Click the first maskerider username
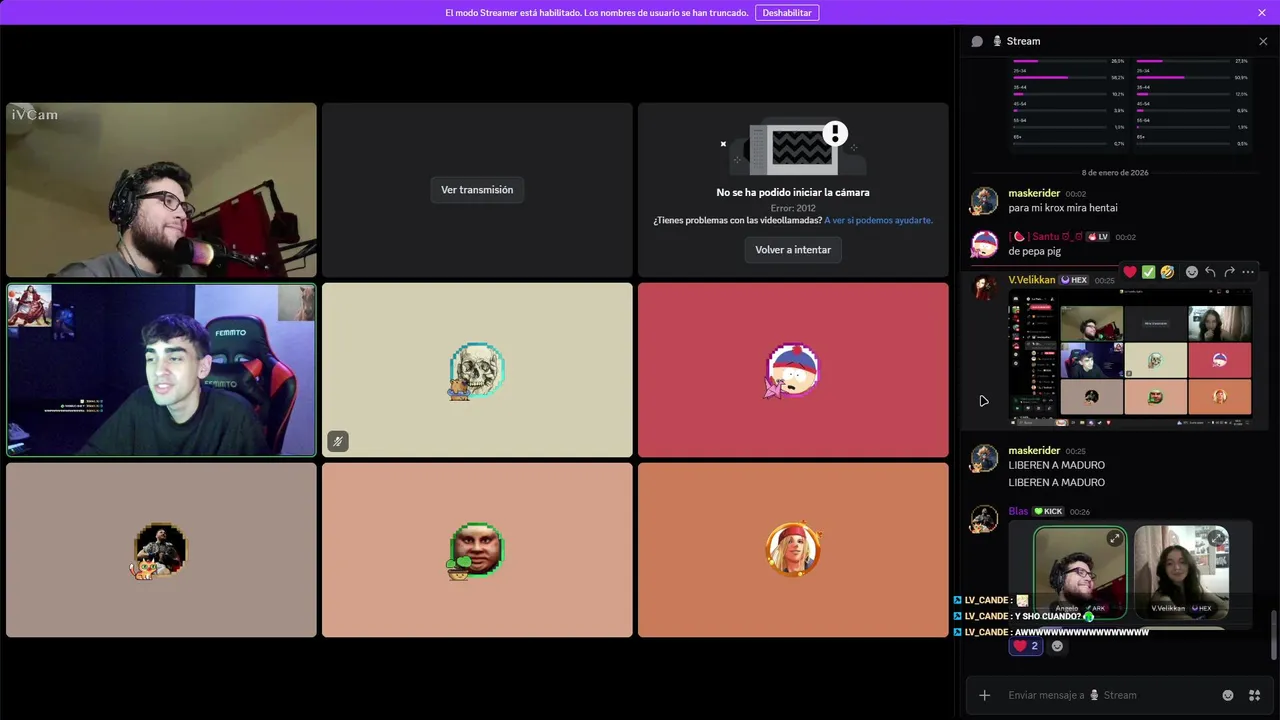This screenshot has height=720, width=1280. (x=1034, y=194)
